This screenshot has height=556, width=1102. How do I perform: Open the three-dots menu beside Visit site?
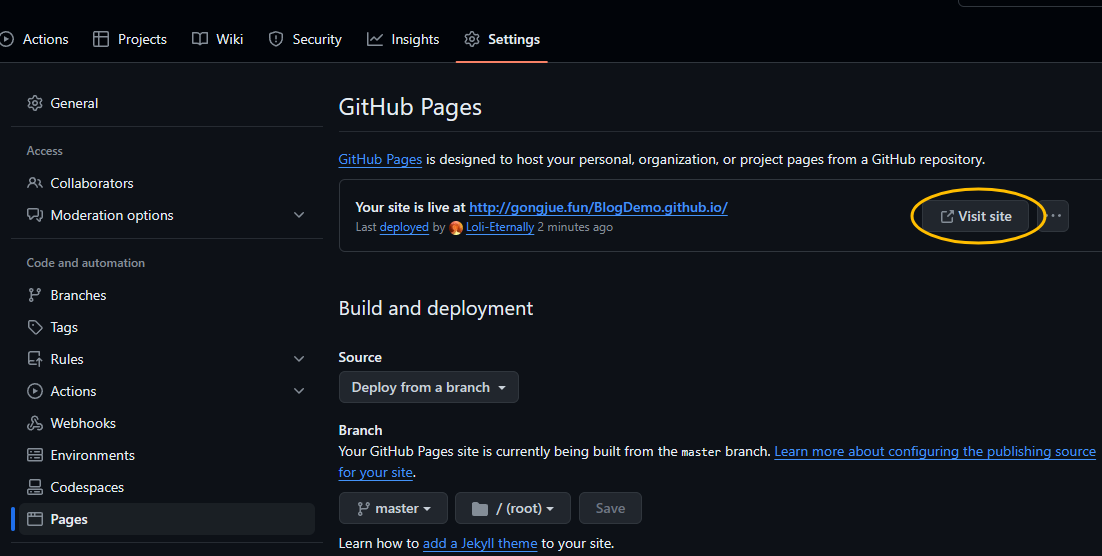pos(1055,216)
